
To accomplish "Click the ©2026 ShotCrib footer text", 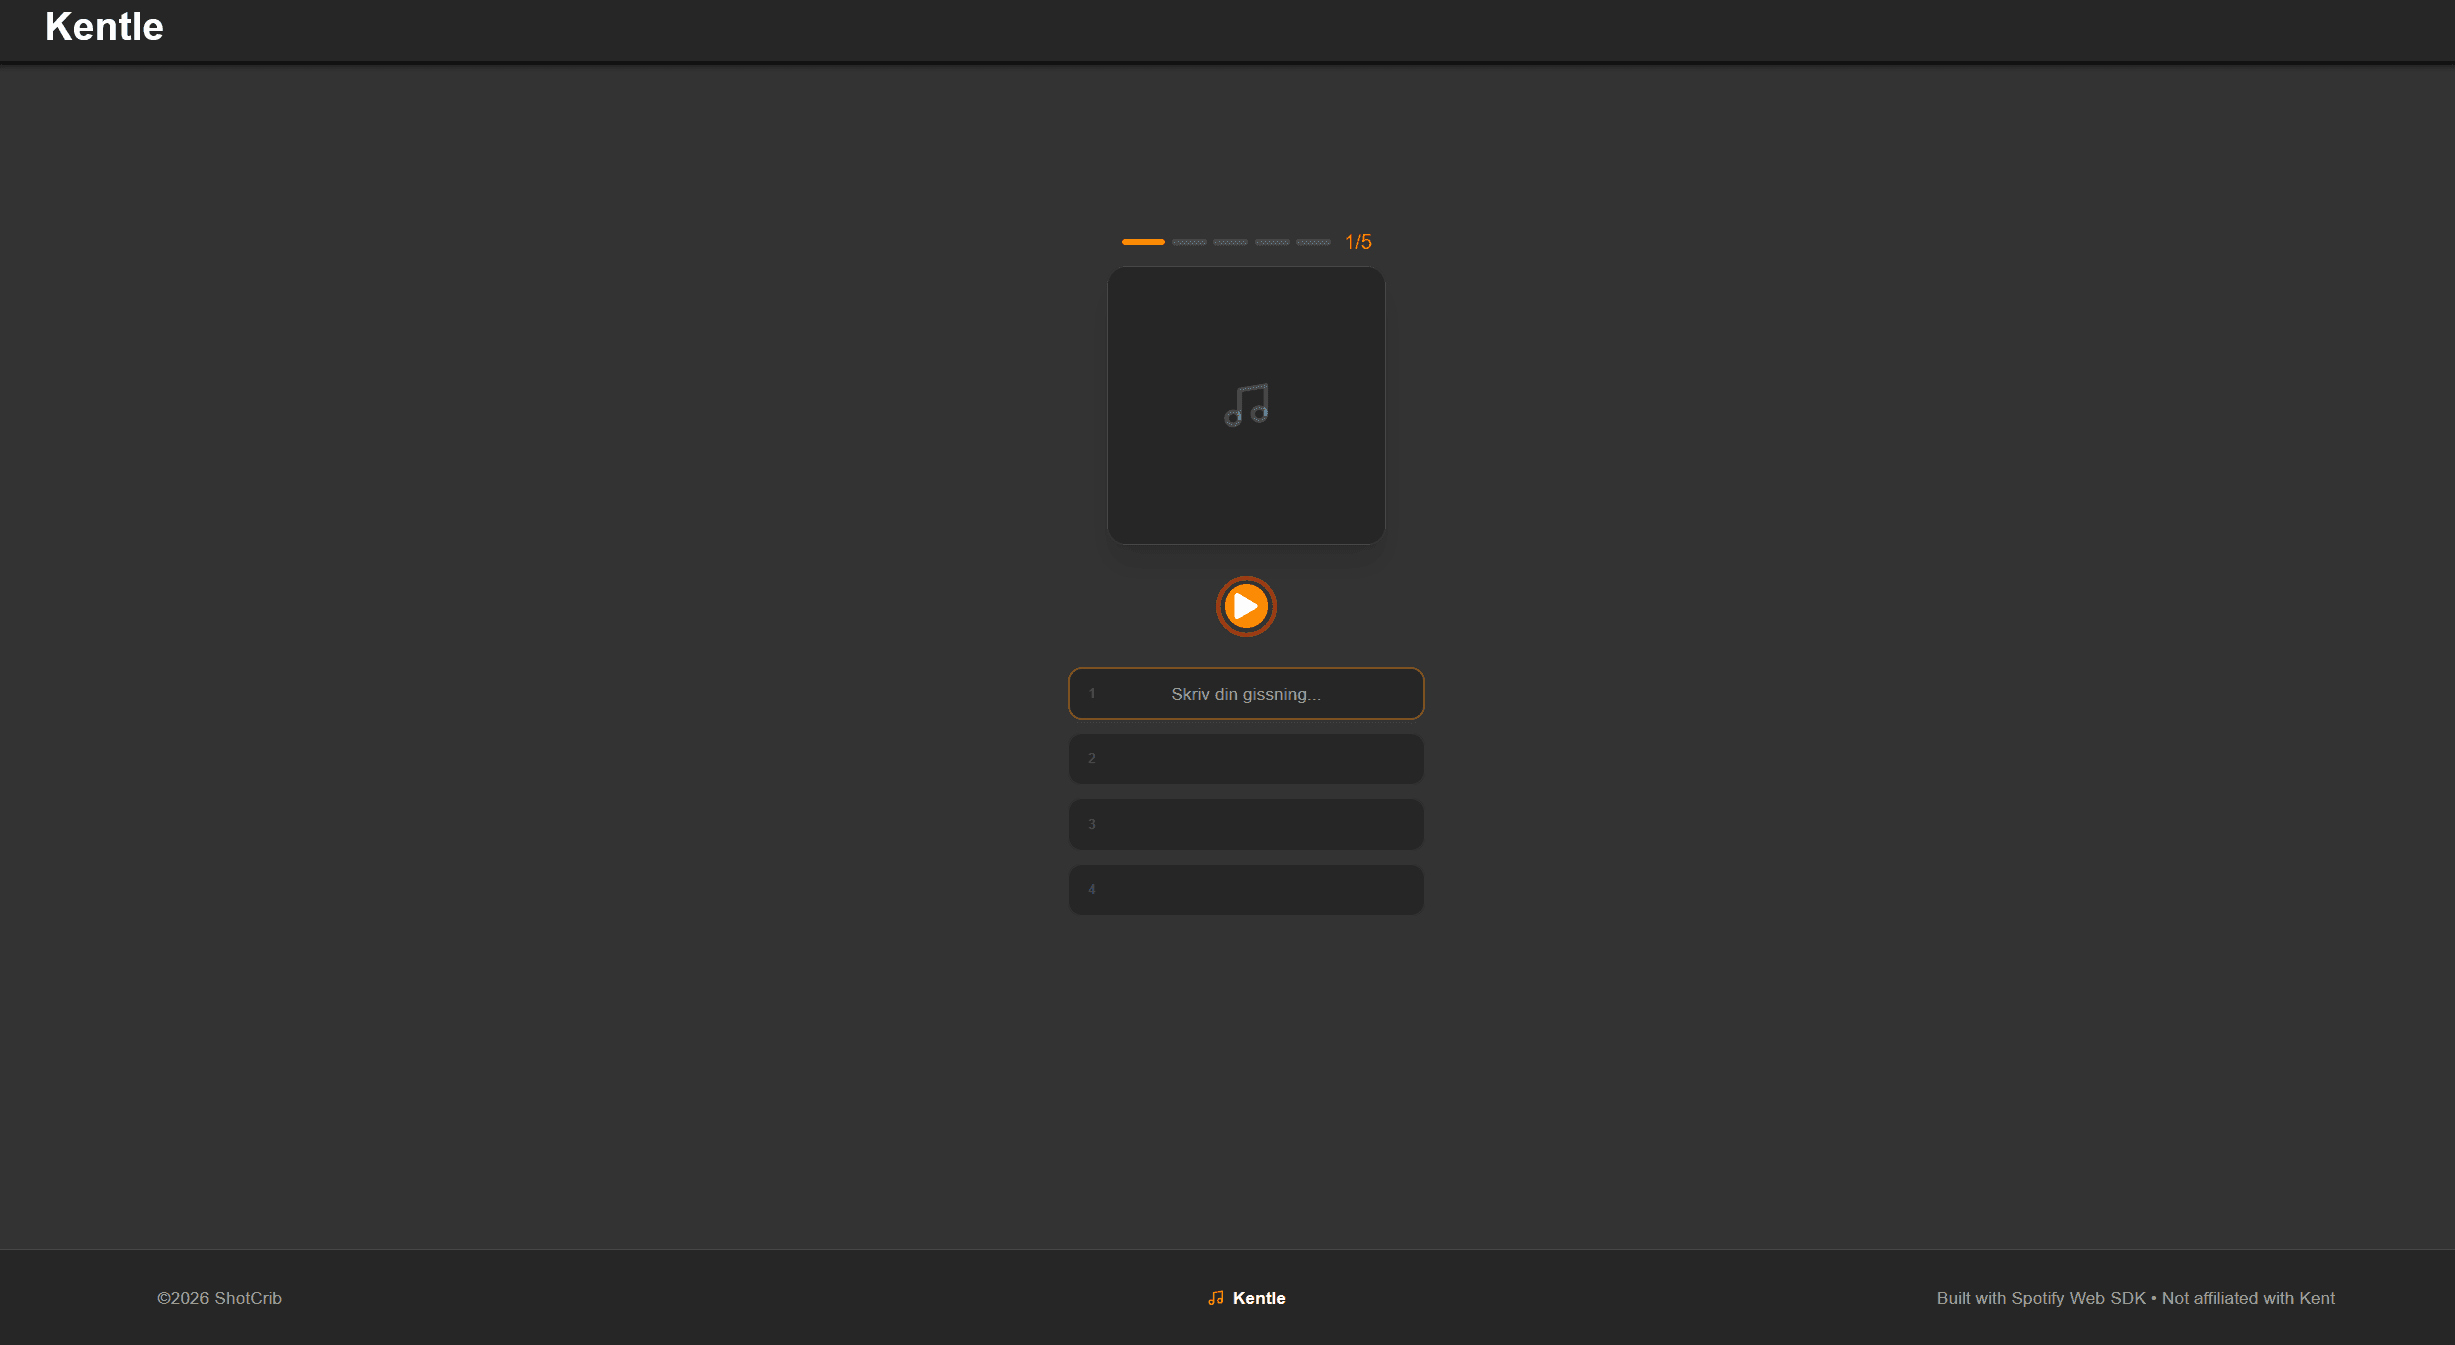I will 219,1298.
